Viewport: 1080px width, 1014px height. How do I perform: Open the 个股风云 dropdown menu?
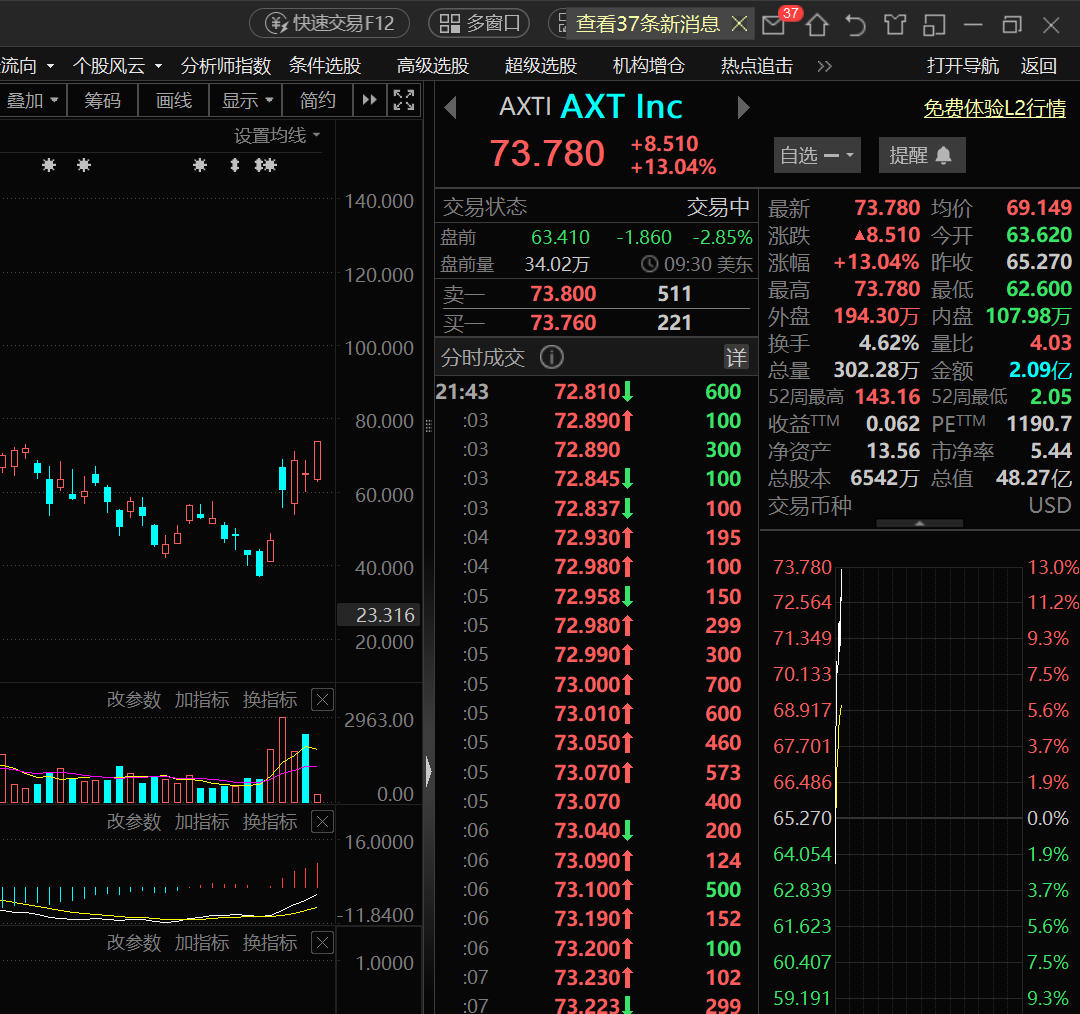pos(118,66)
